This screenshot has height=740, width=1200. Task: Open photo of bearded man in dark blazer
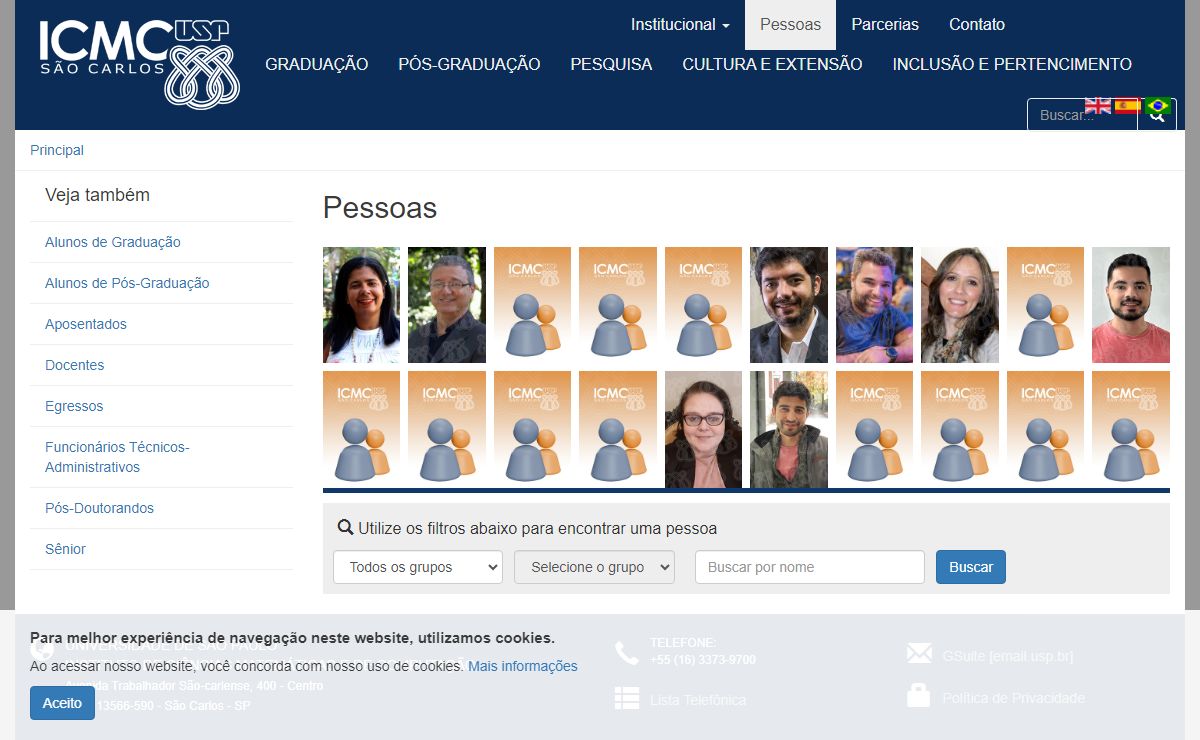pyautogui.click(x=789, y=305)
